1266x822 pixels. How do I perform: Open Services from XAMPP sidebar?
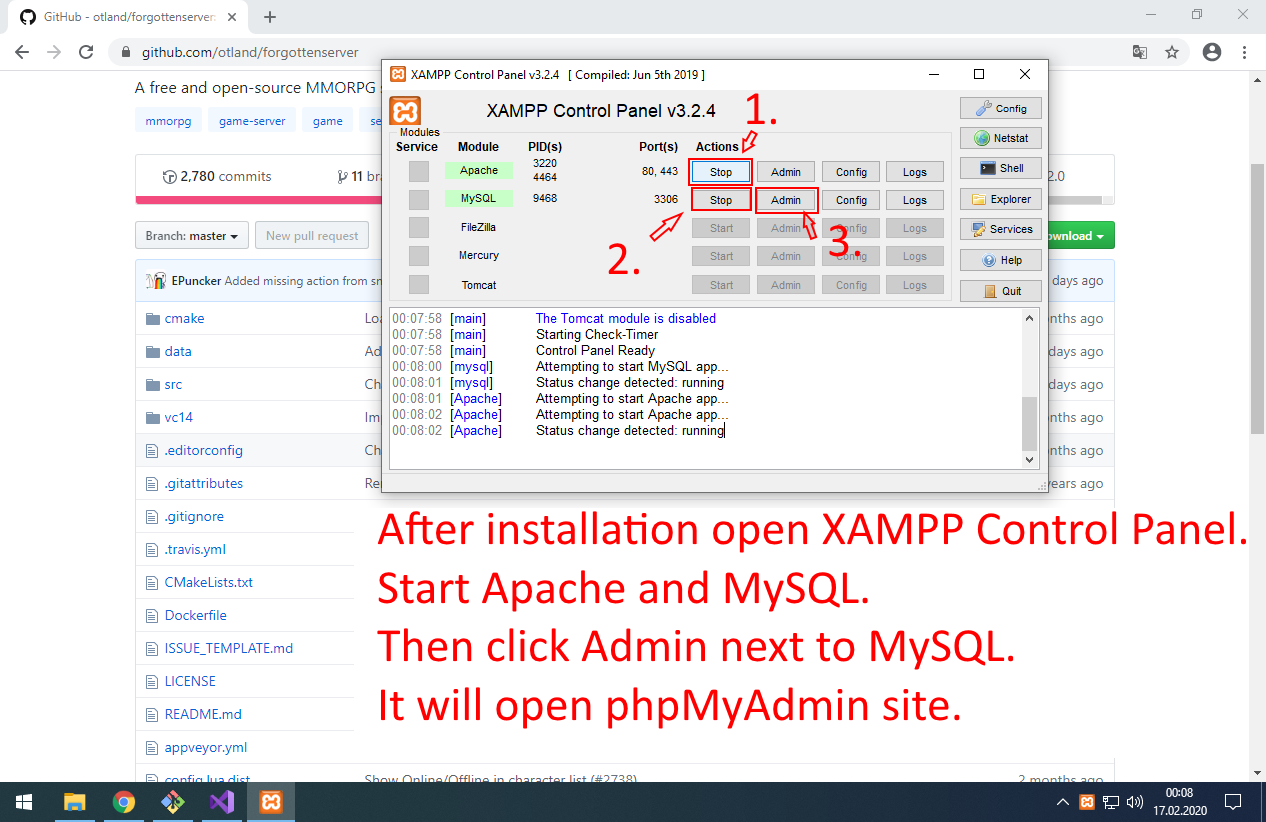coord(1001,229)
